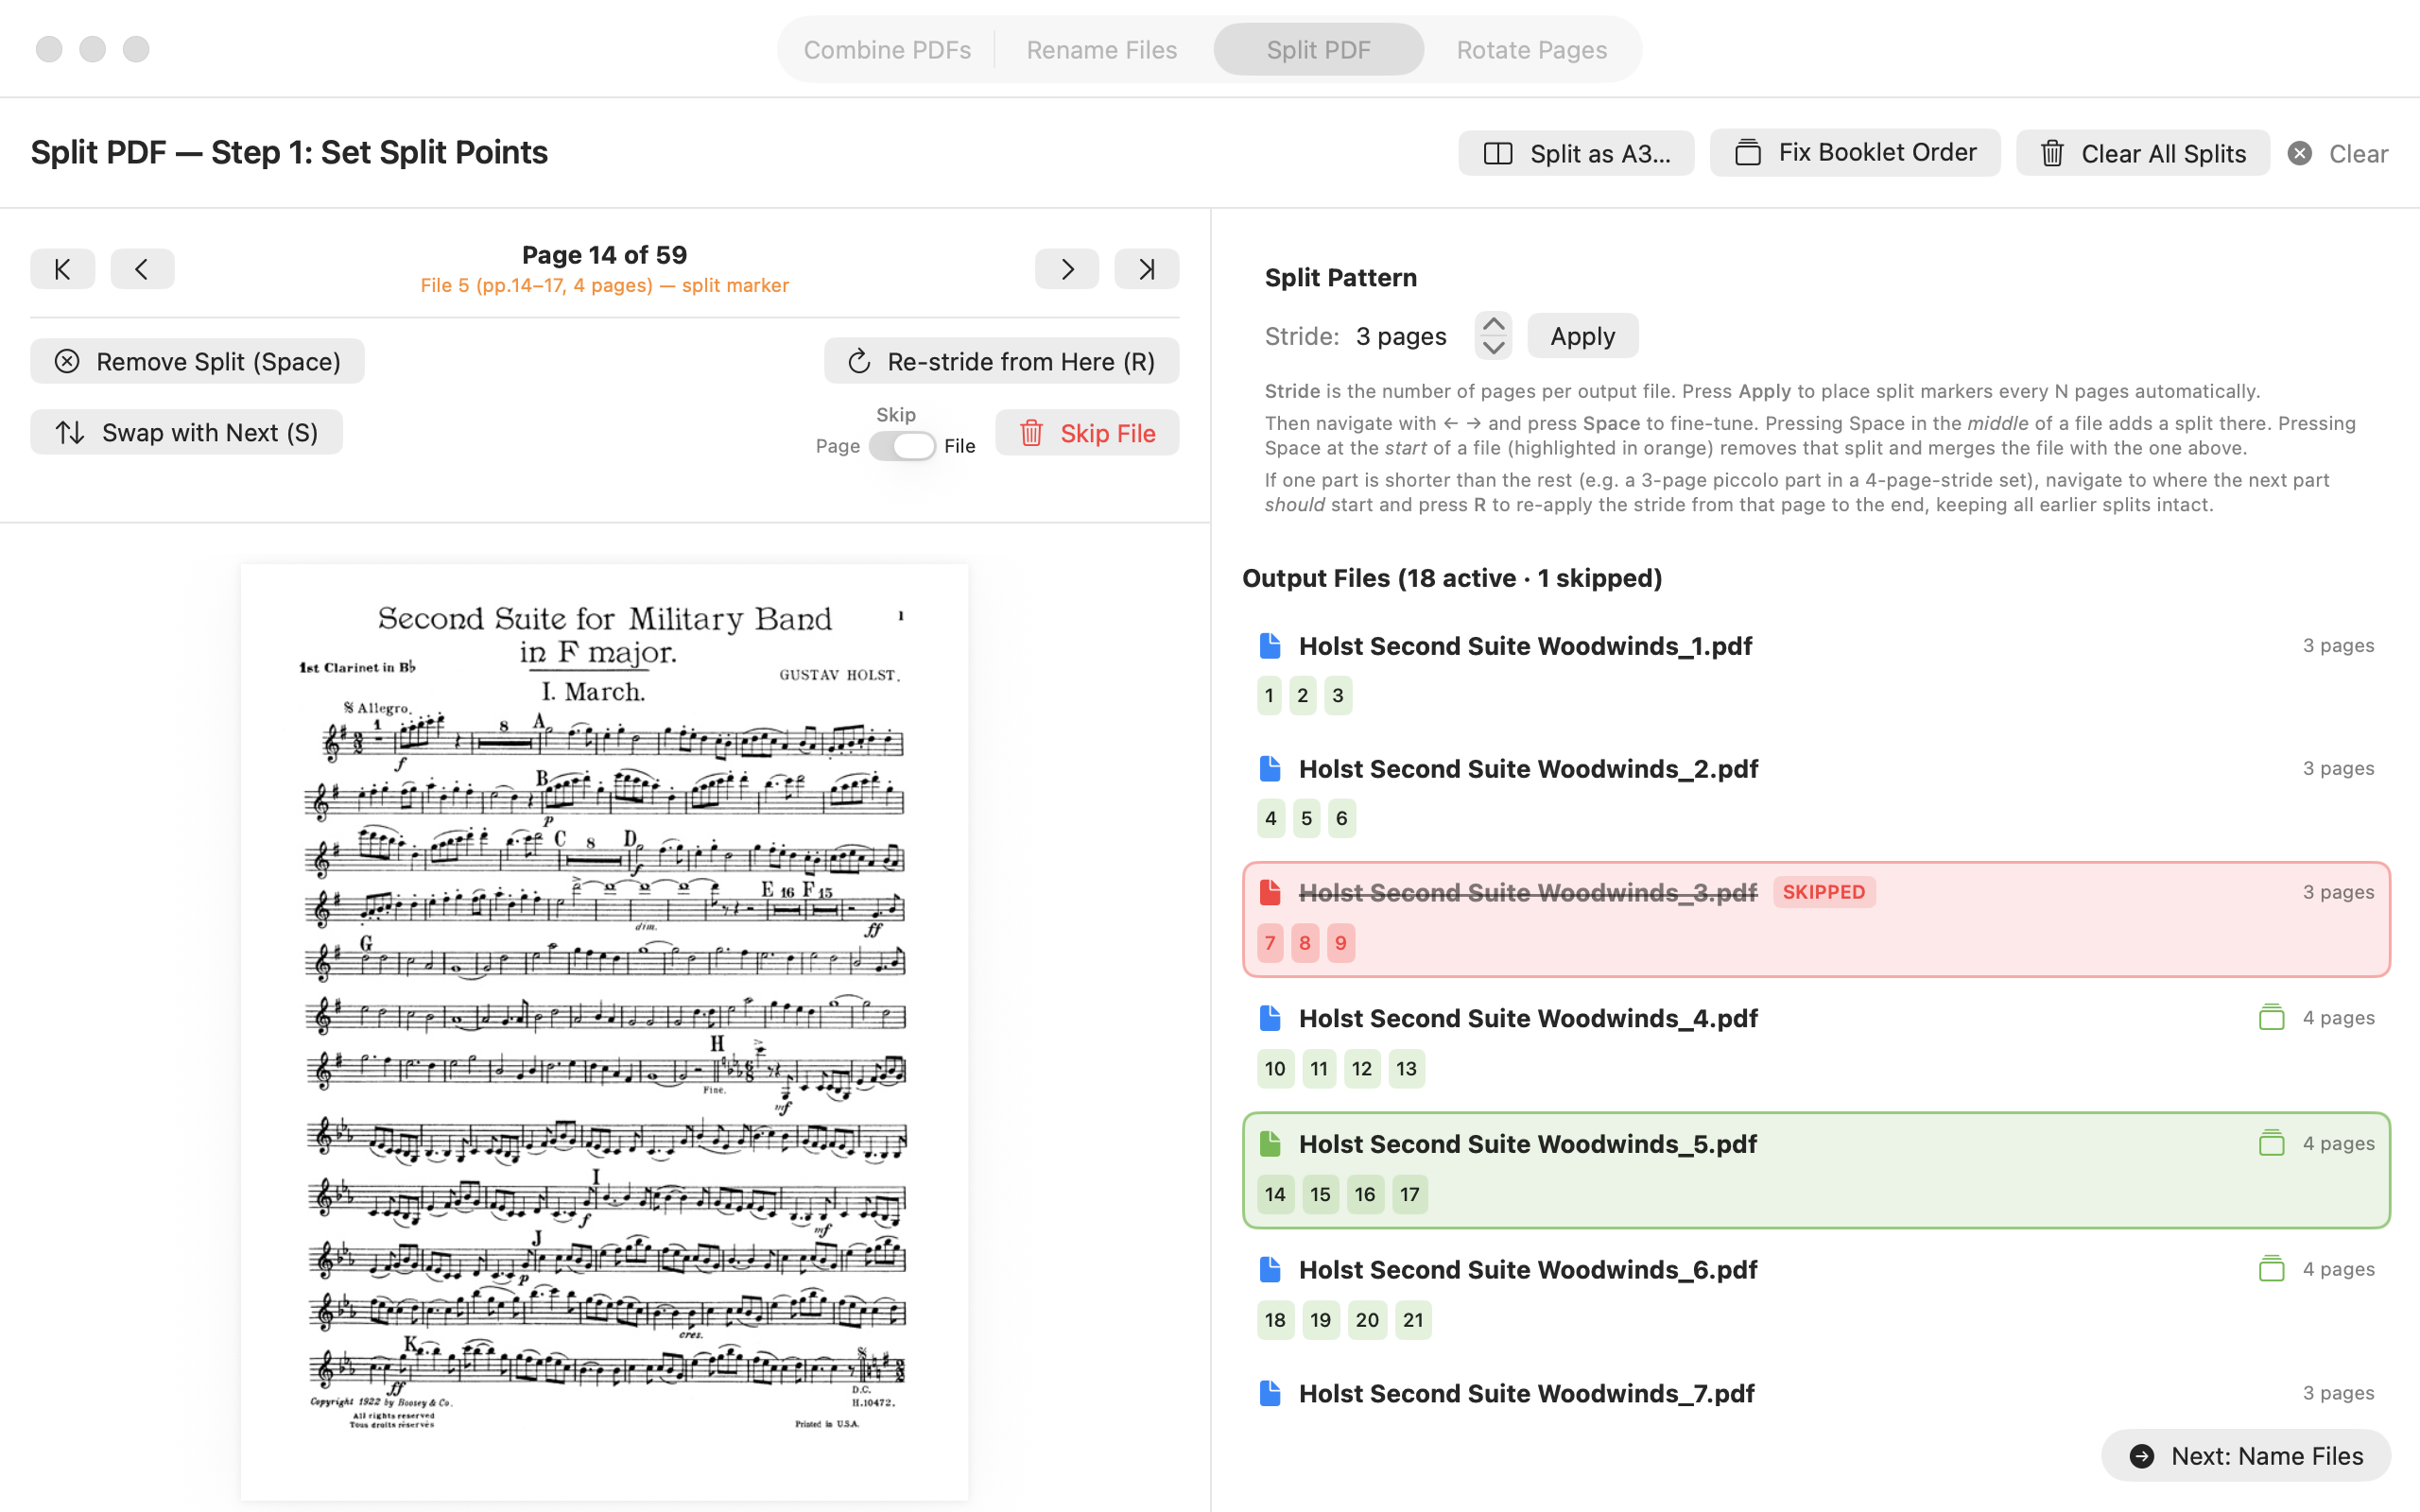Click the file icon of Holst Second Suite Woodwinds_2.pdf

pos(1270,769)
